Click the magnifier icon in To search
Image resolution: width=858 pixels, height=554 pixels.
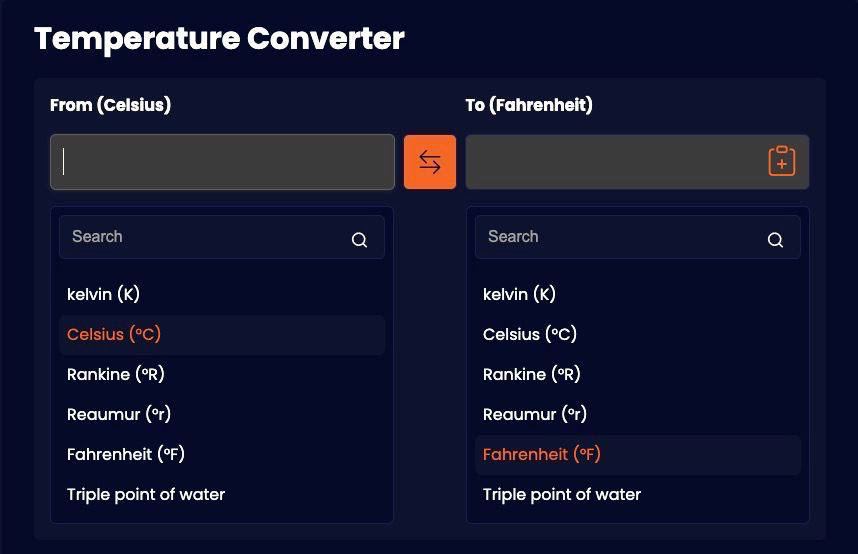[775, 239]
